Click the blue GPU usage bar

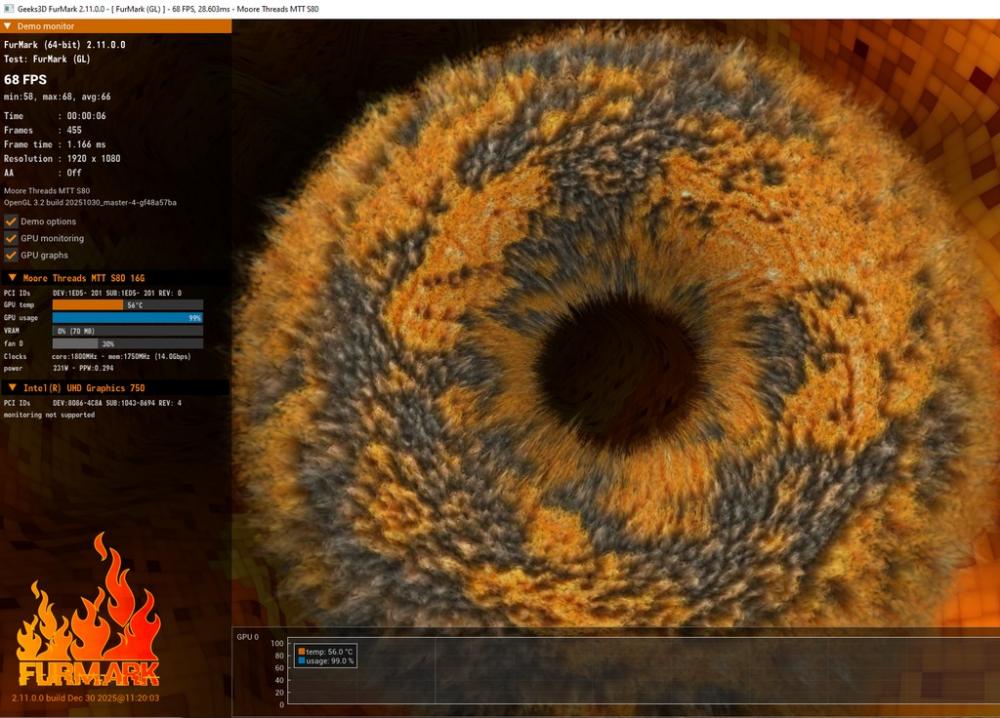127,318
